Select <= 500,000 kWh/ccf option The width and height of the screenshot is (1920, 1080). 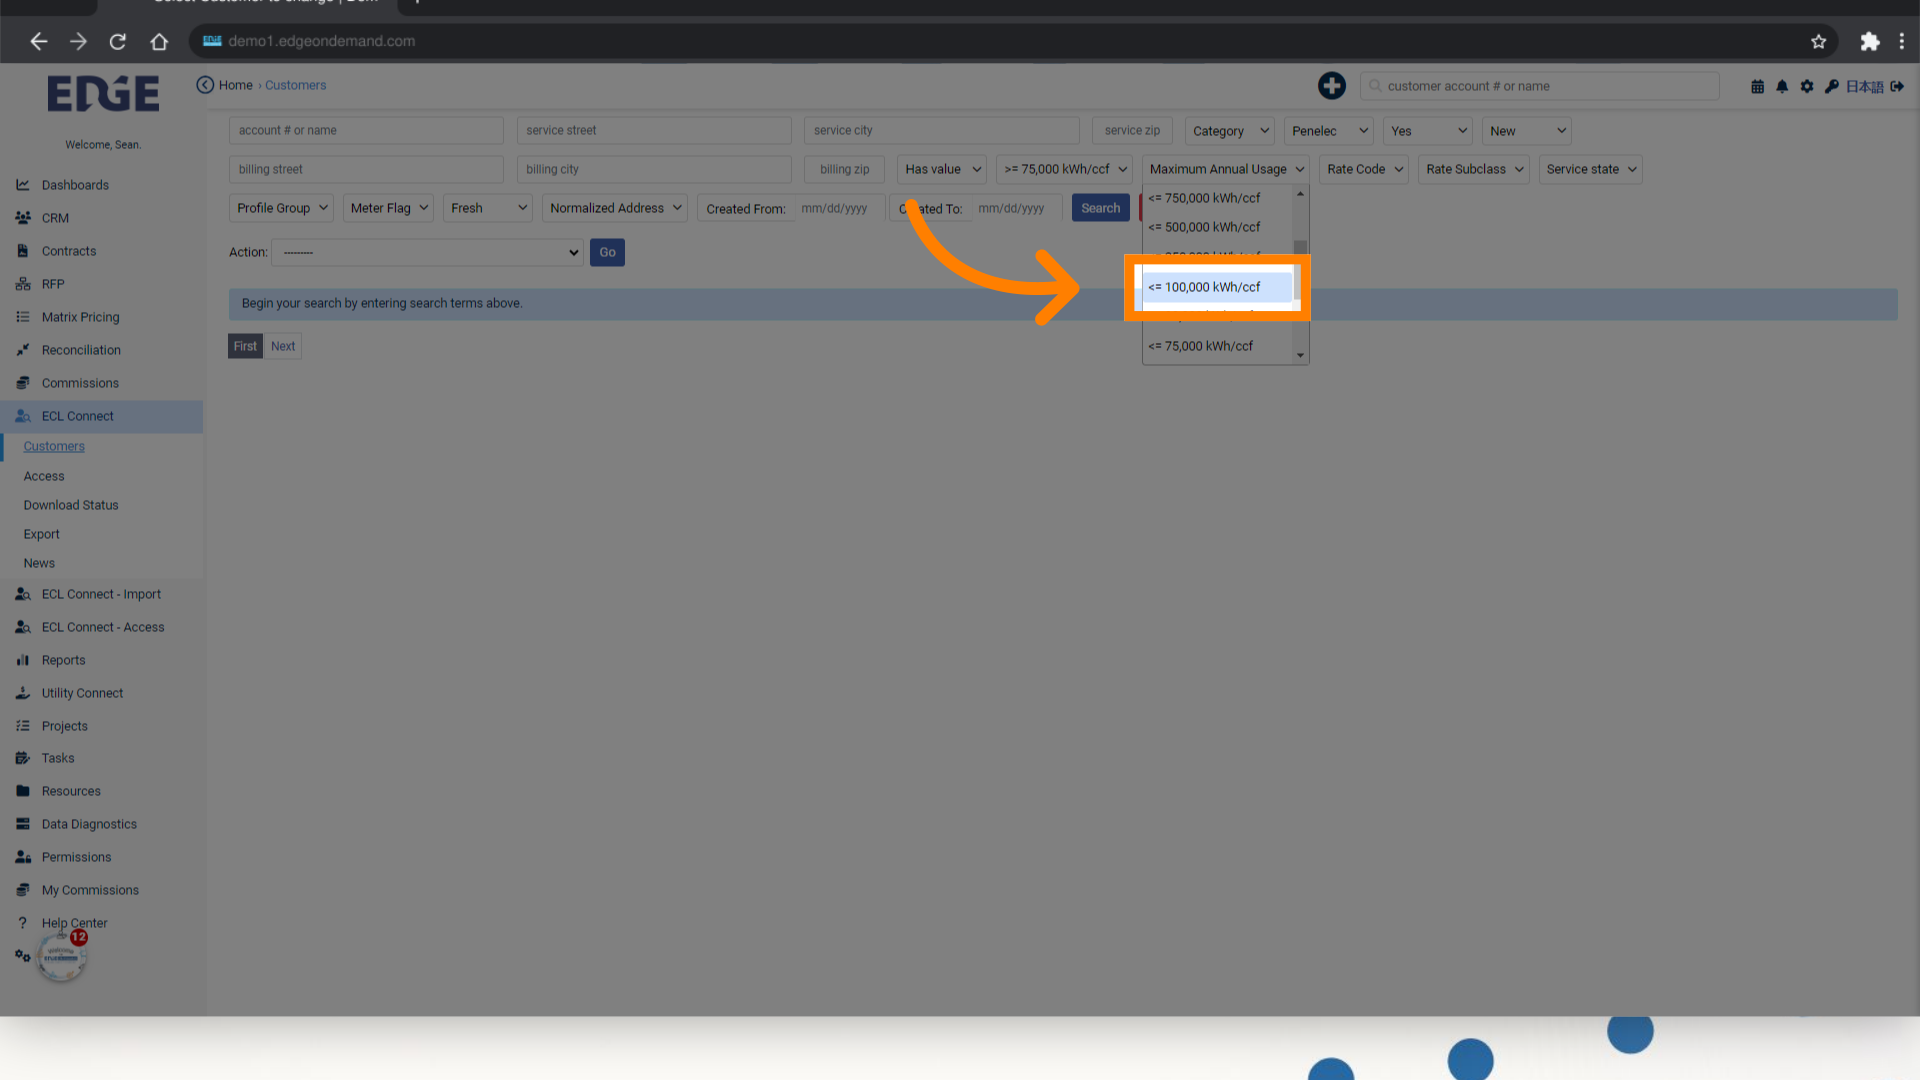(1218, 227)
